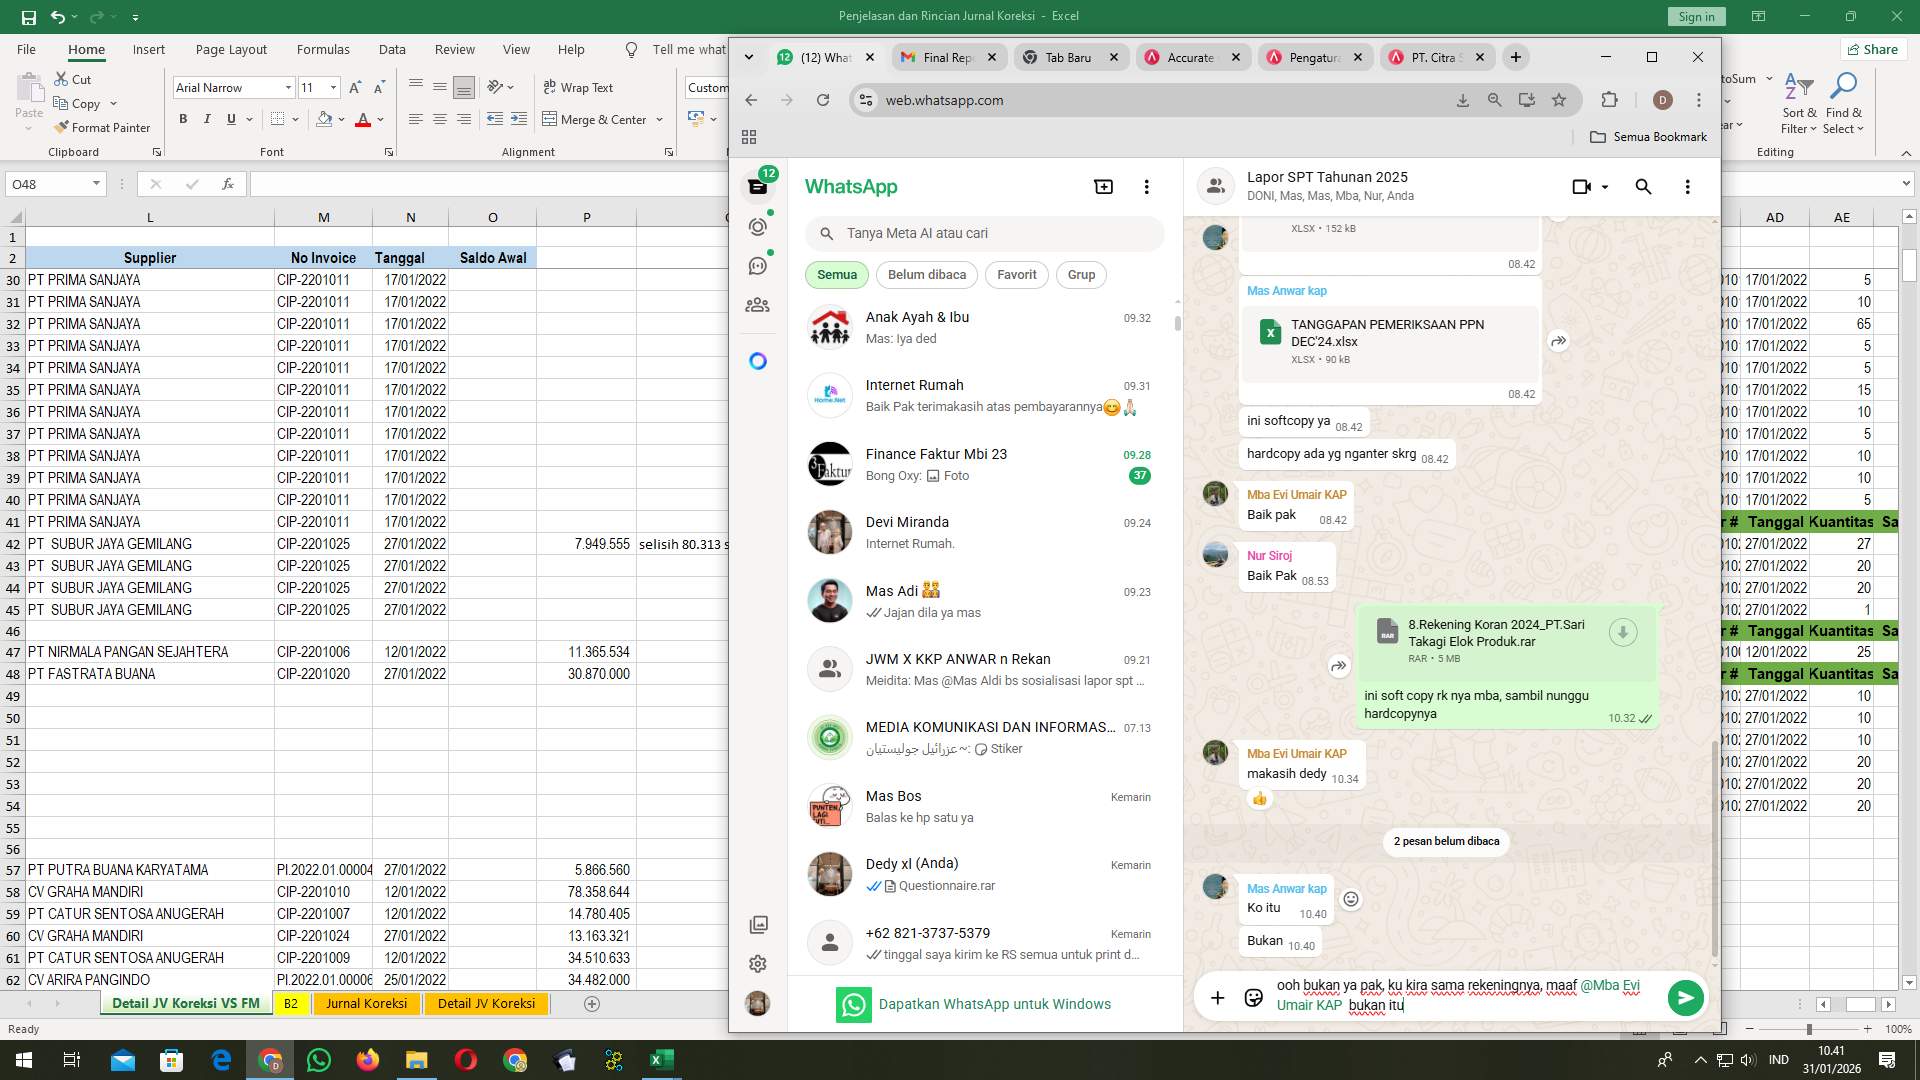Open Dapatkan WhatsApp untuk Windows link

click(995, 1004)
